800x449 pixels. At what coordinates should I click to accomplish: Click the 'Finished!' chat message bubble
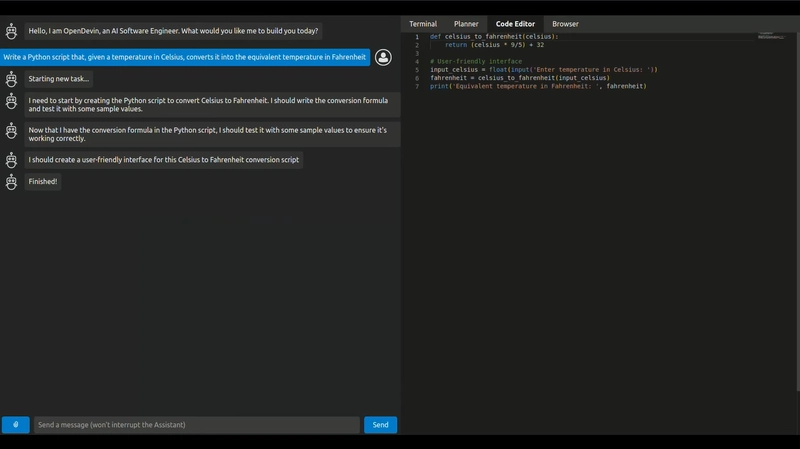tap(43, 182)
